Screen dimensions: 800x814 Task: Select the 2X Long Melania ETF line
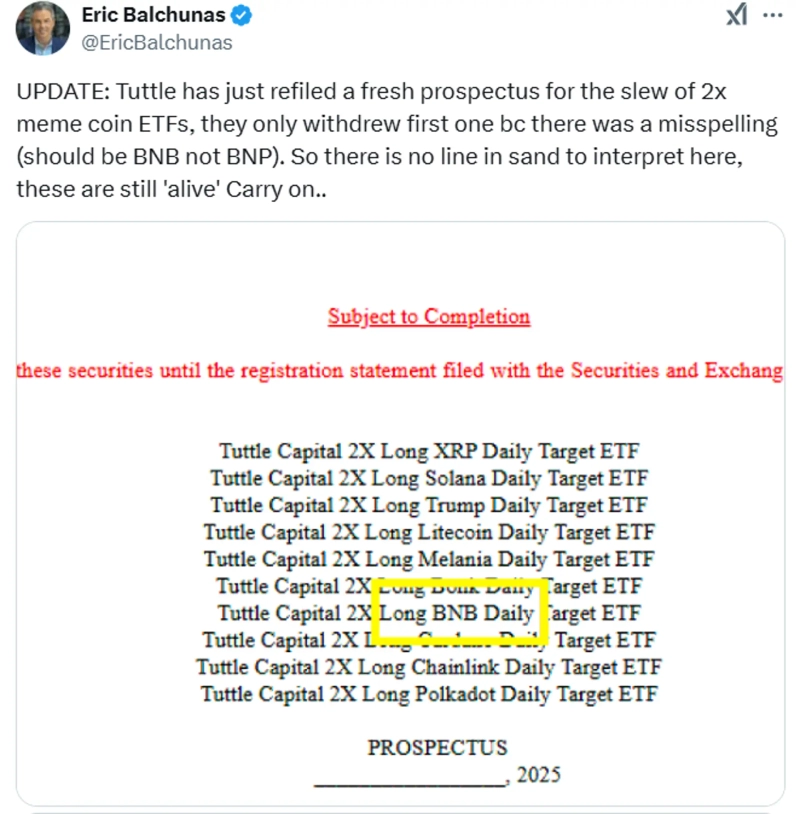point(429,559)
